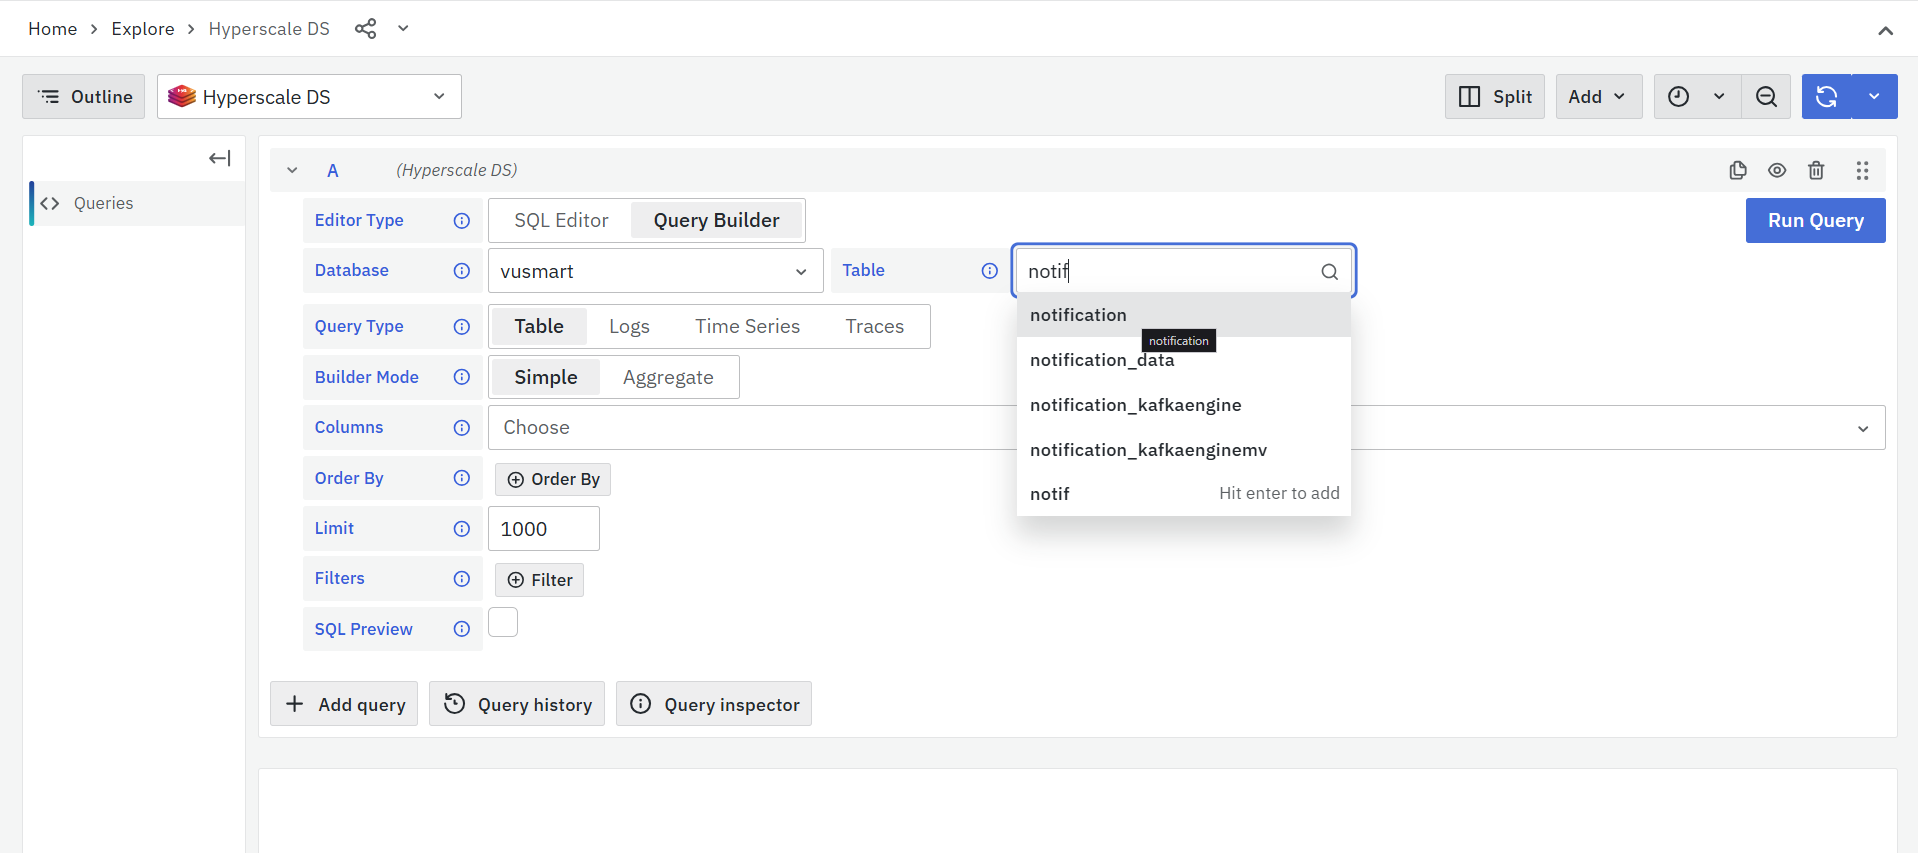This screenshot has width=1918, height=853.
Task: Duplicate query A with copy icon
Action: click(1738, 170)
